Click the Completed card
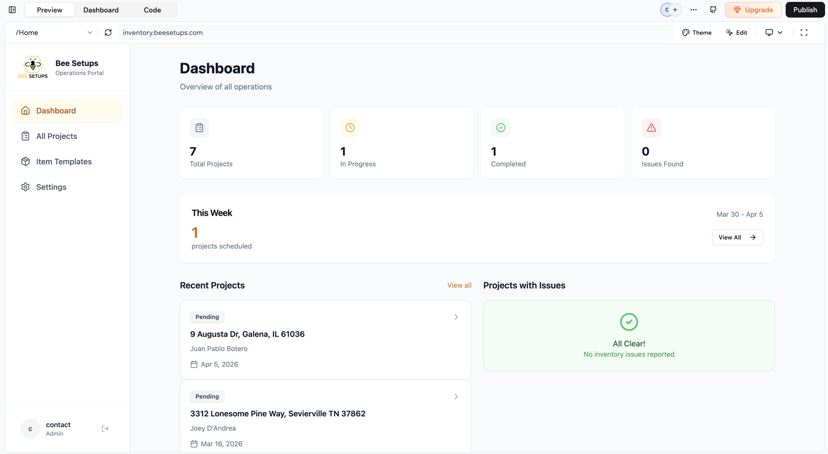This screenshot has width=828, height=454. 552,143
